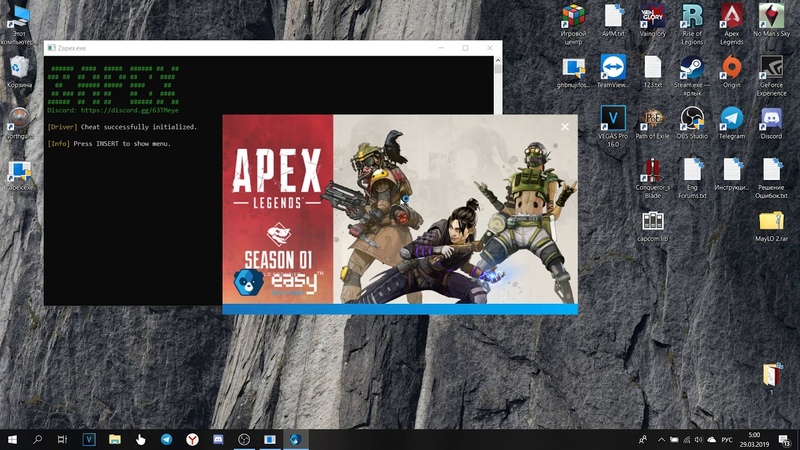Viewport: 800px width, 450px height.
Task: Open the OneDrive cloud tray icon
Action: click(711, 439)
